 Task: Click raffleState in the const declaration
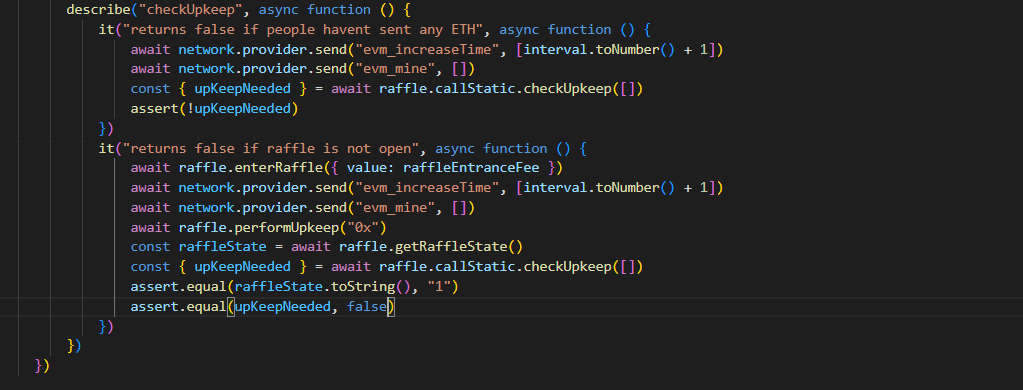[x=222, y=247]
